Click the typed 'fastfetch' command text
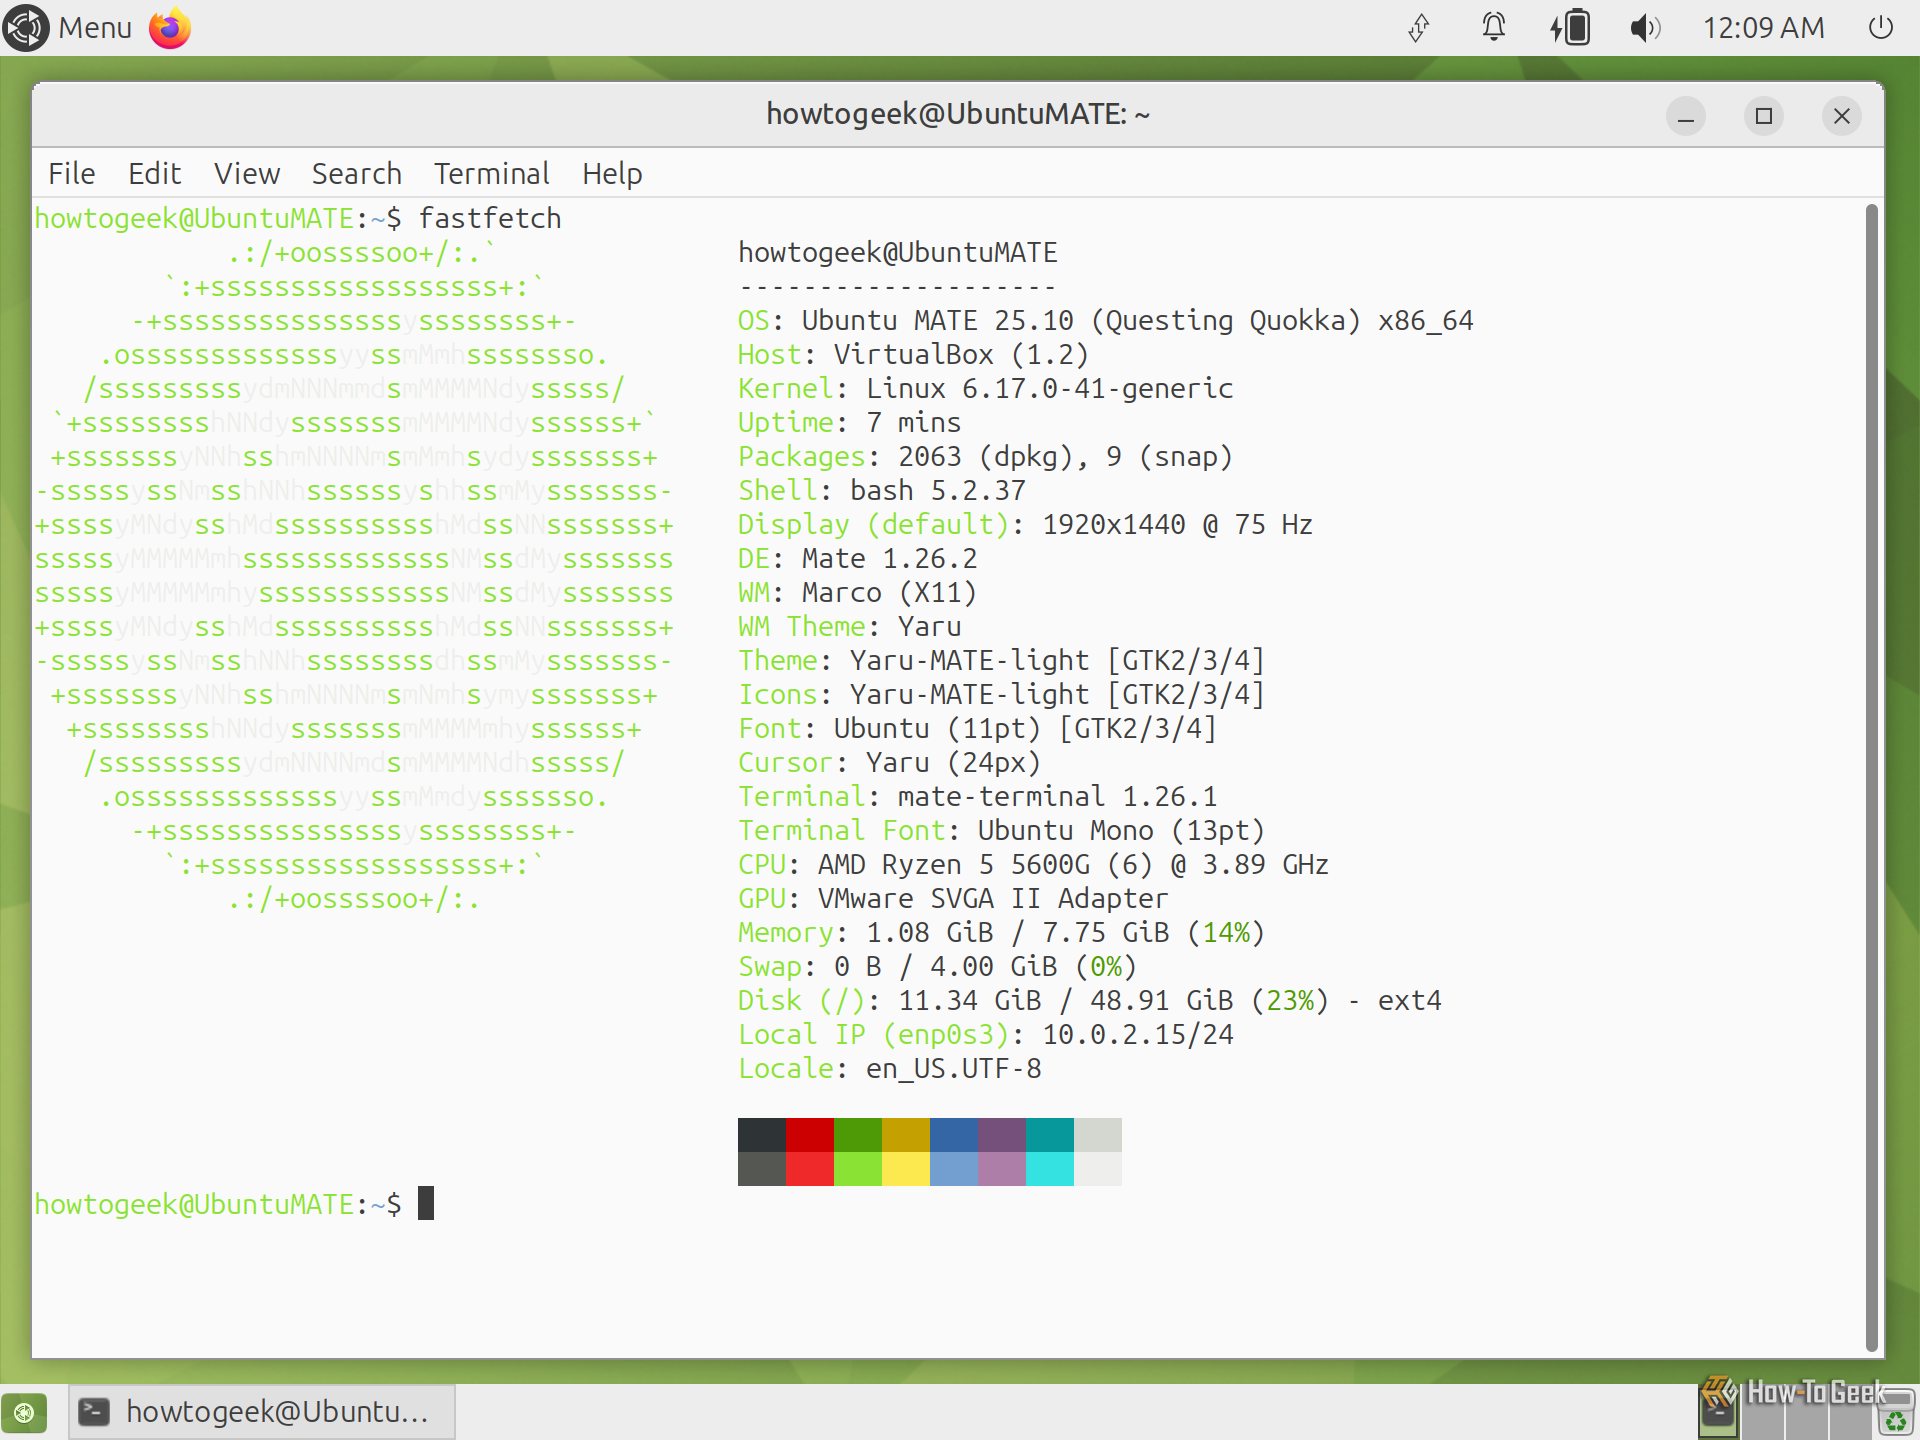This screenshot has width=1920, height=1440. pyautogui.click(x=490, y=218)
